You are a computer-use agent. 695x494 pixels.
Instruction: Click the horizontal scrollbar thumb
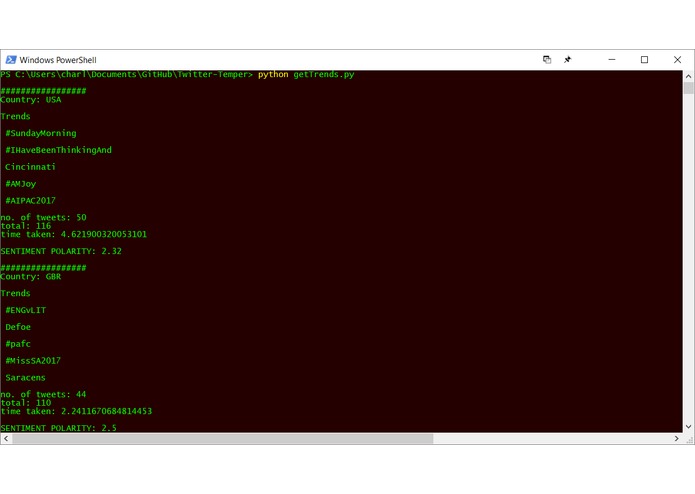pos(223,439)
